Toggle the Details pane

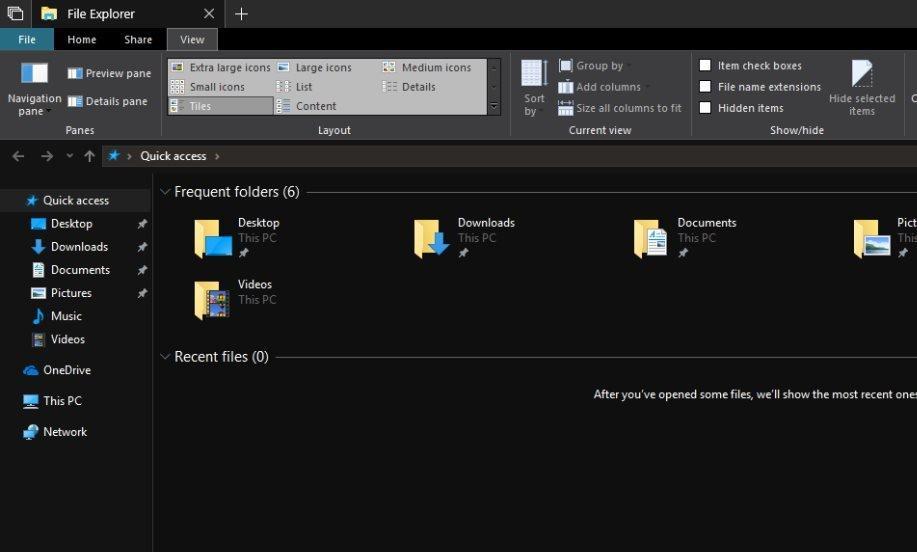pos(108,101)
